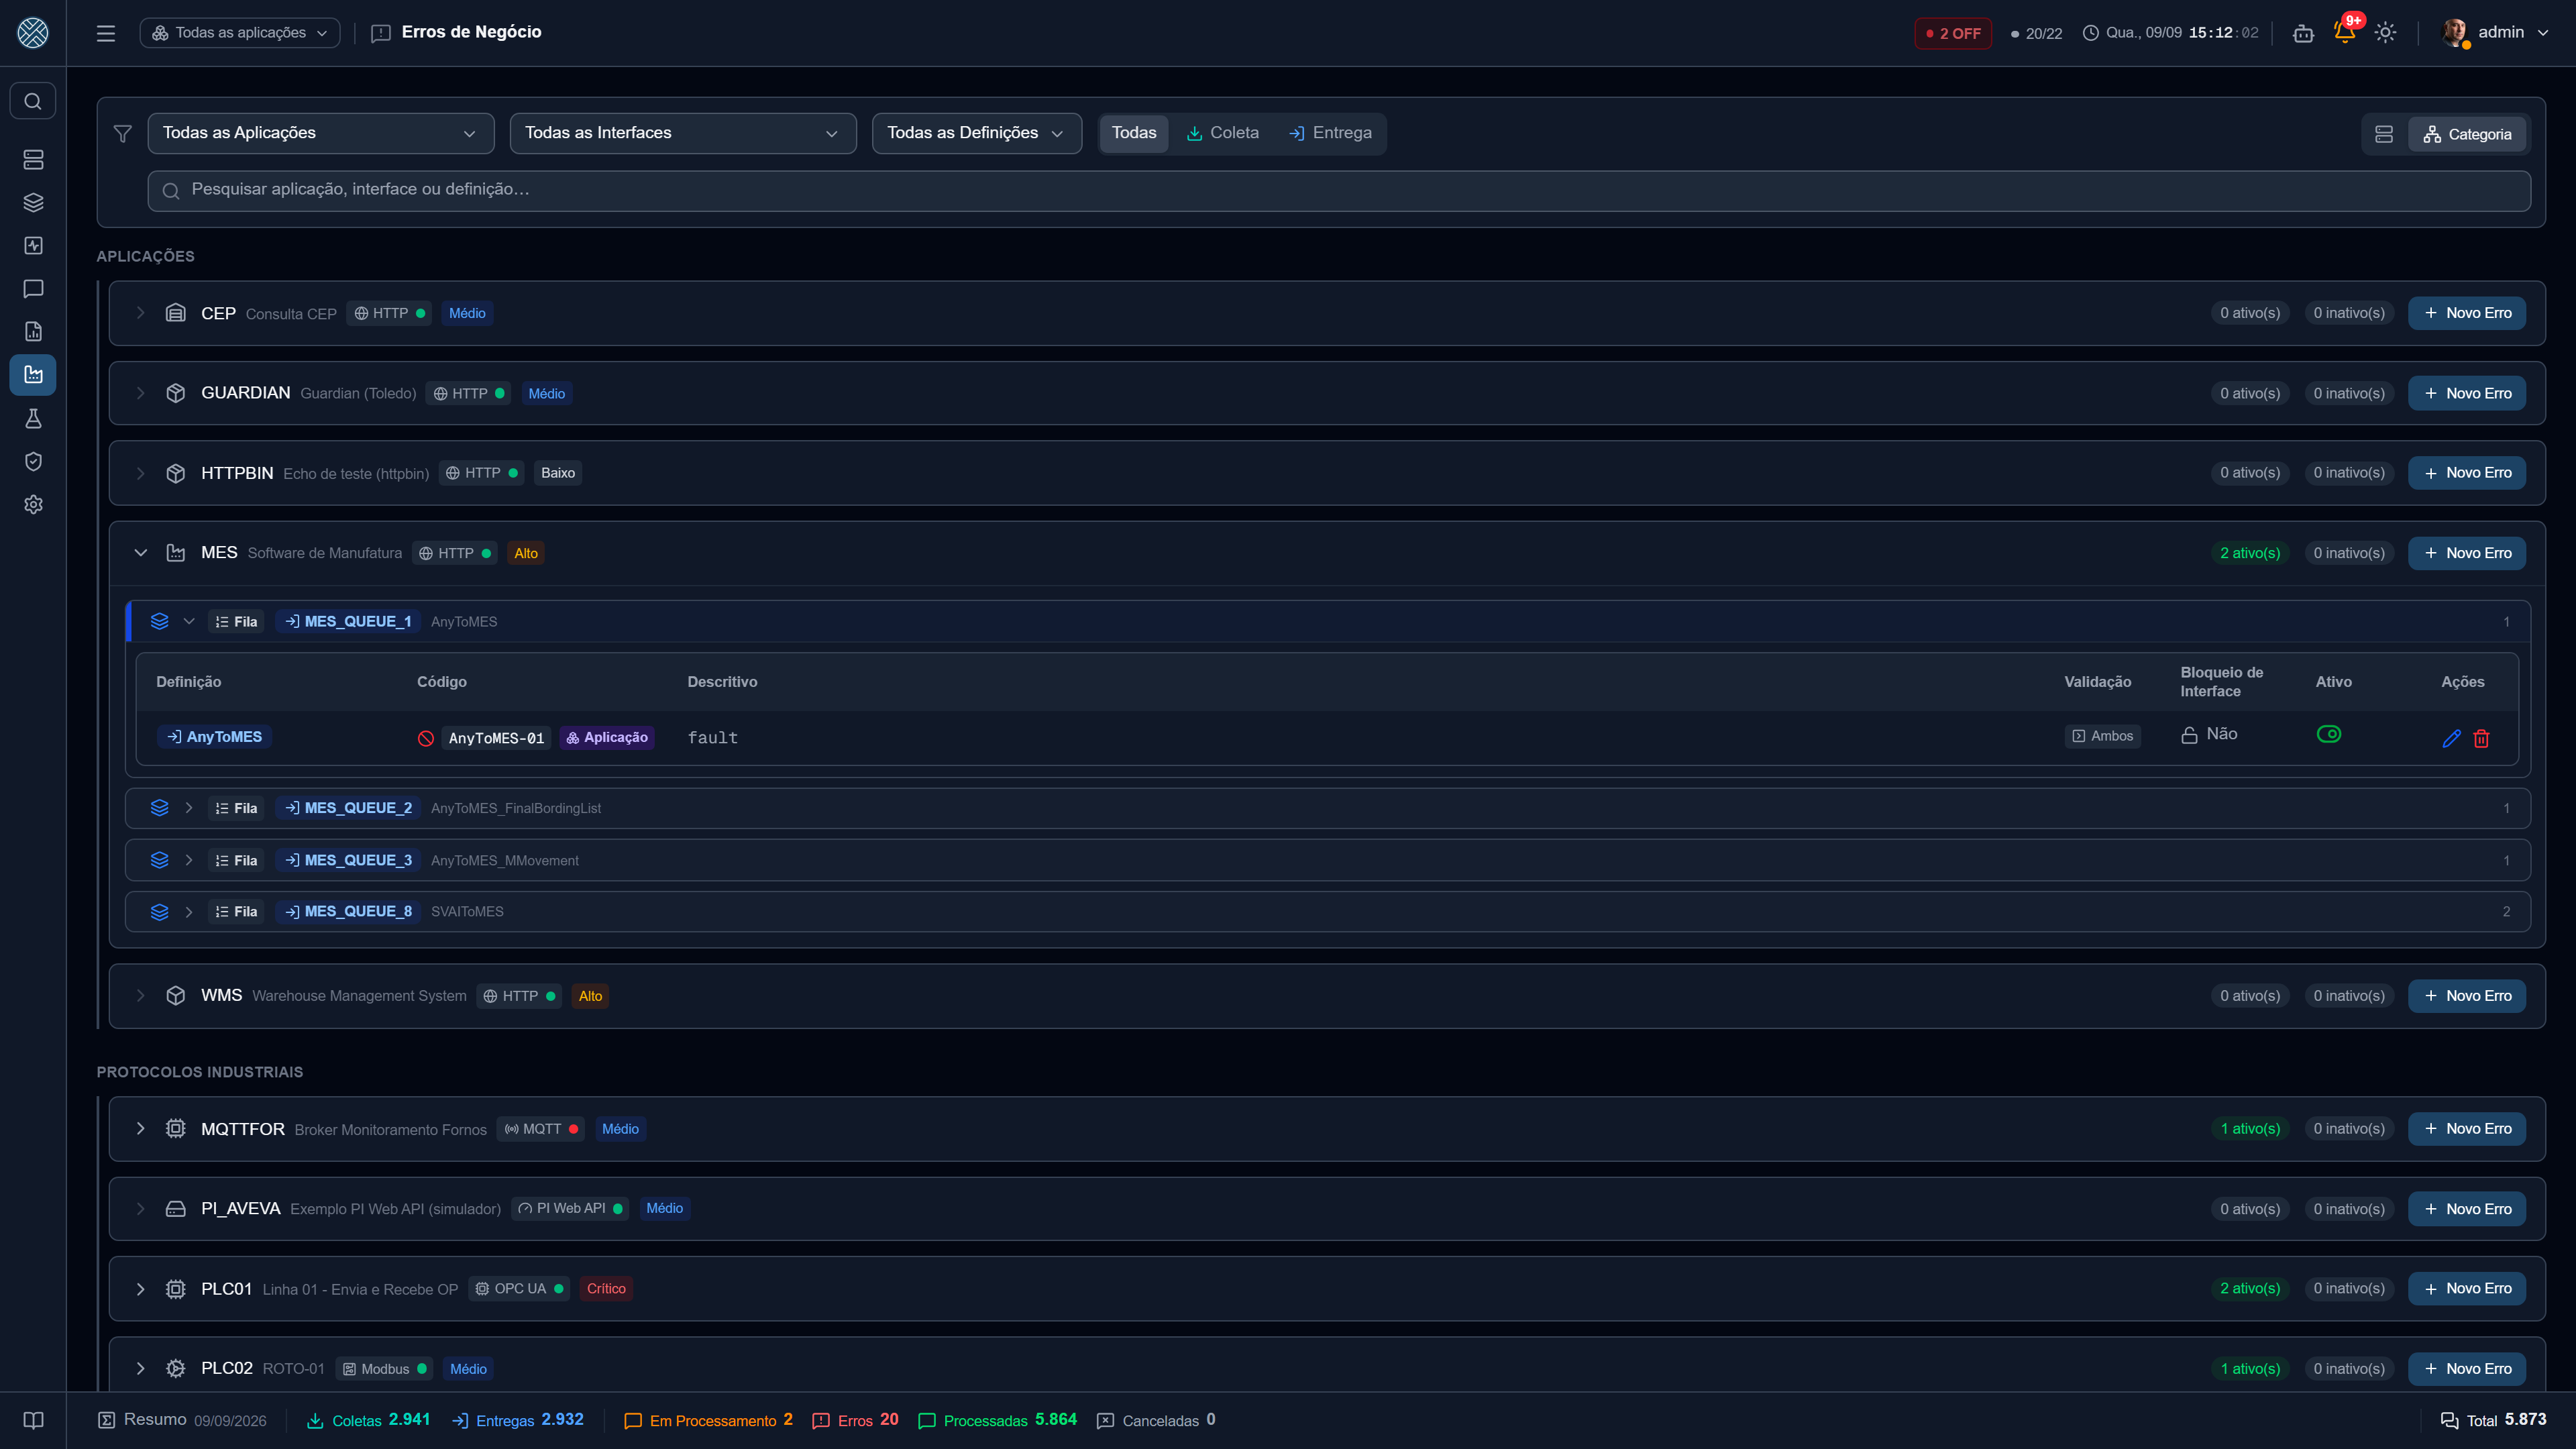Open the header Todas as aplicações selector
This screenshot has height=1449, width=2576.
240,33
